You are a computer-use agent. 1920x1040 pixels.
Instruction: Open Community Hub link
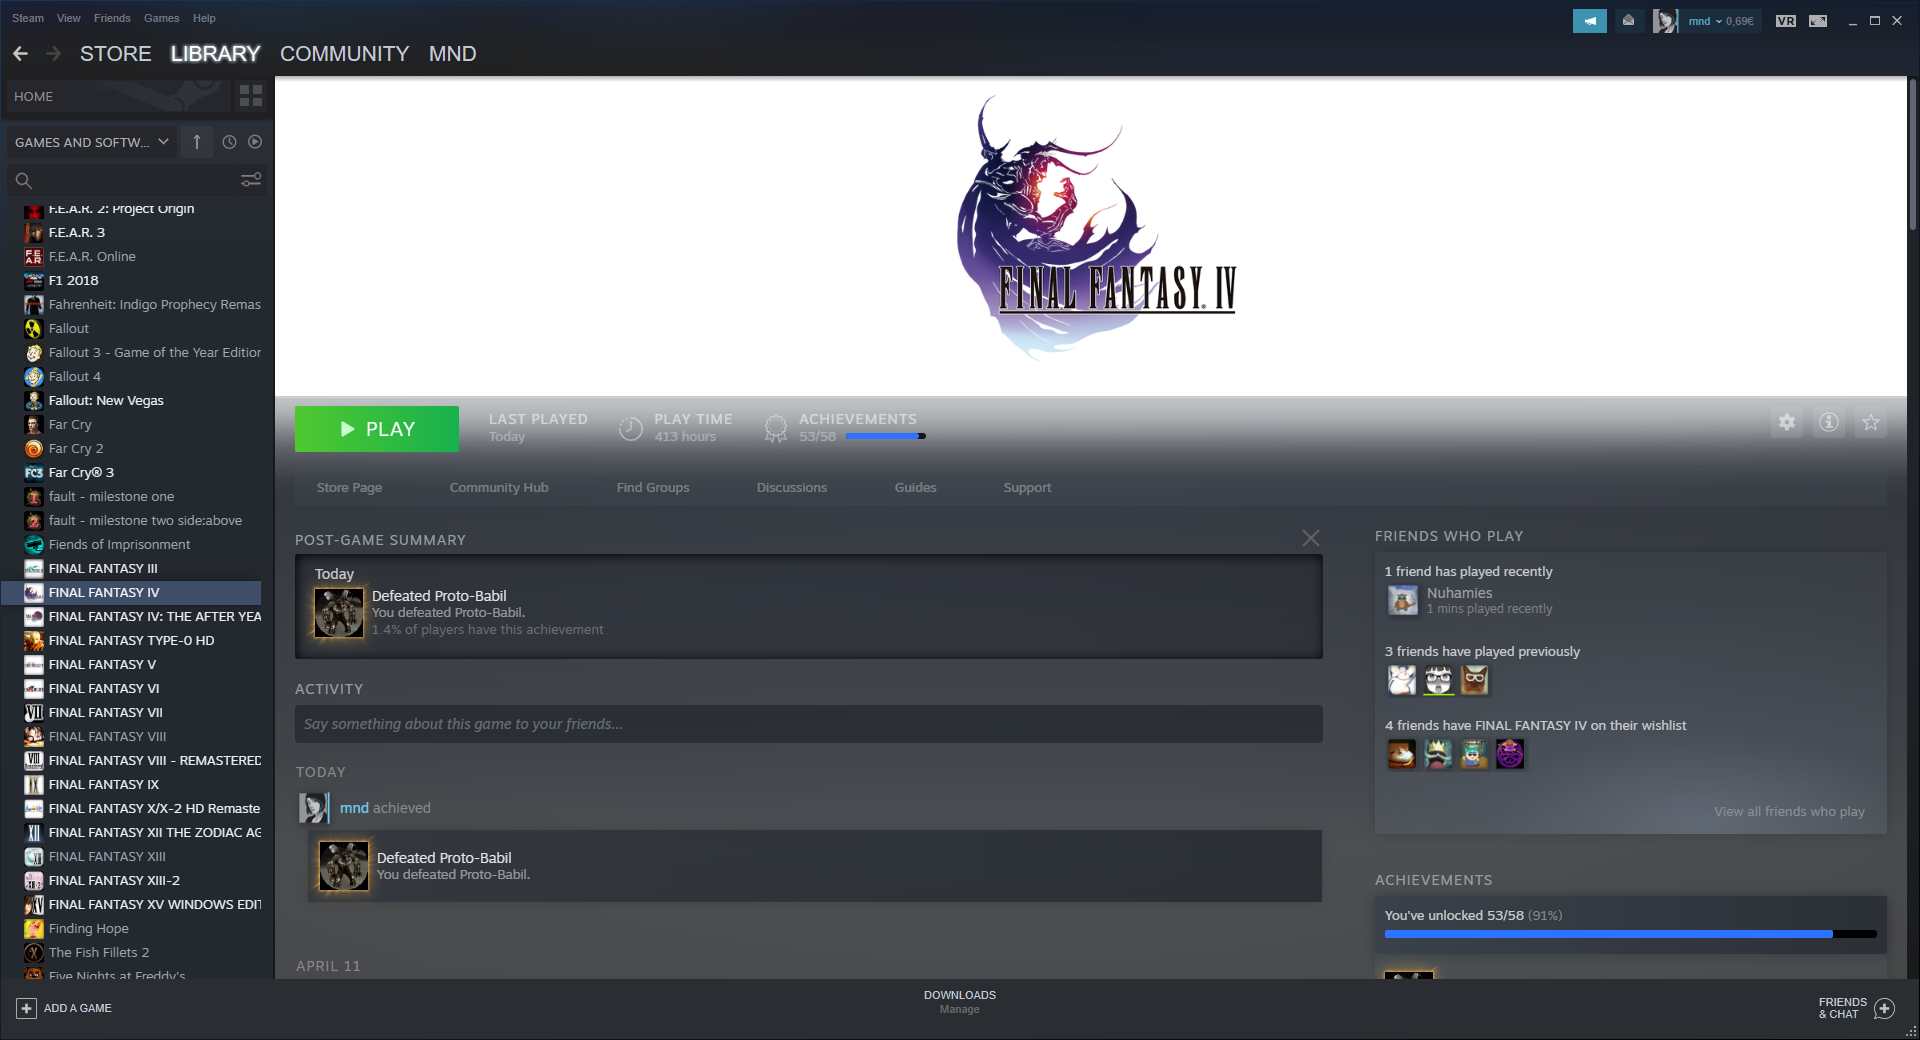499,488
